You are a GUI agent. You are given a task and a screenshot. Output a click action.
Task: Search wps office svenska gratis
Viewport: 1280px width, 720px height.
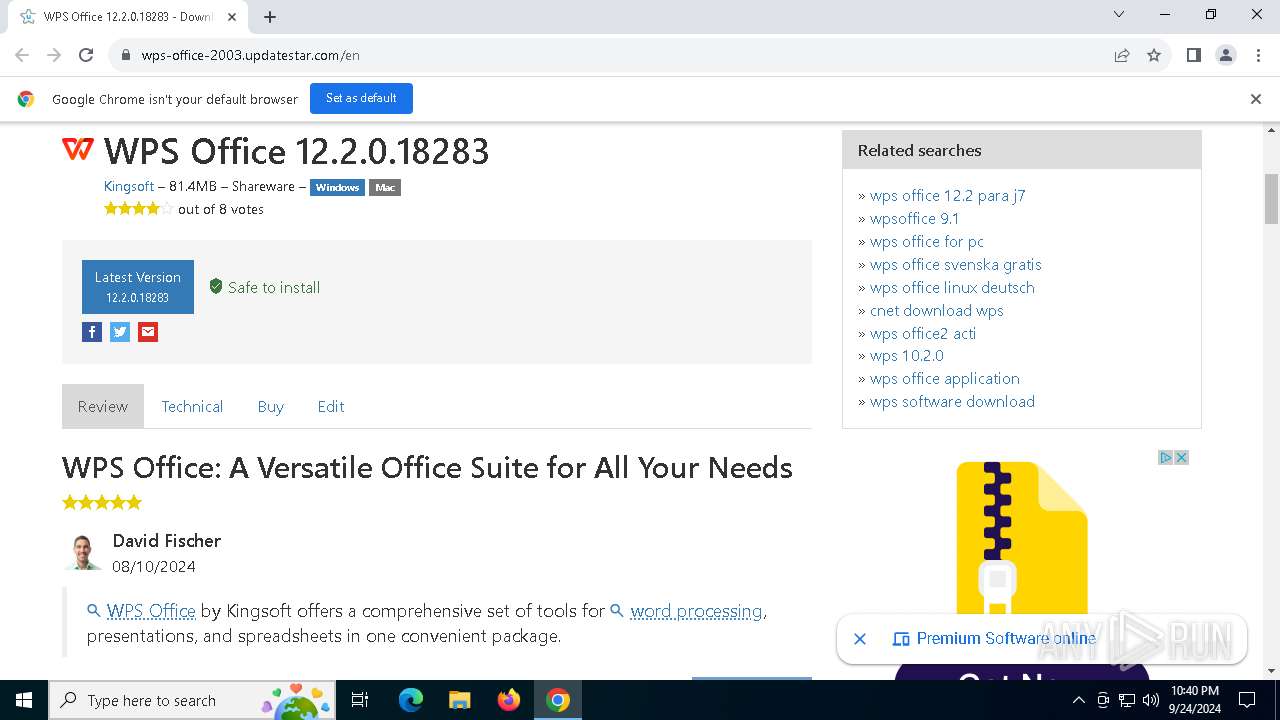(956, 265)
